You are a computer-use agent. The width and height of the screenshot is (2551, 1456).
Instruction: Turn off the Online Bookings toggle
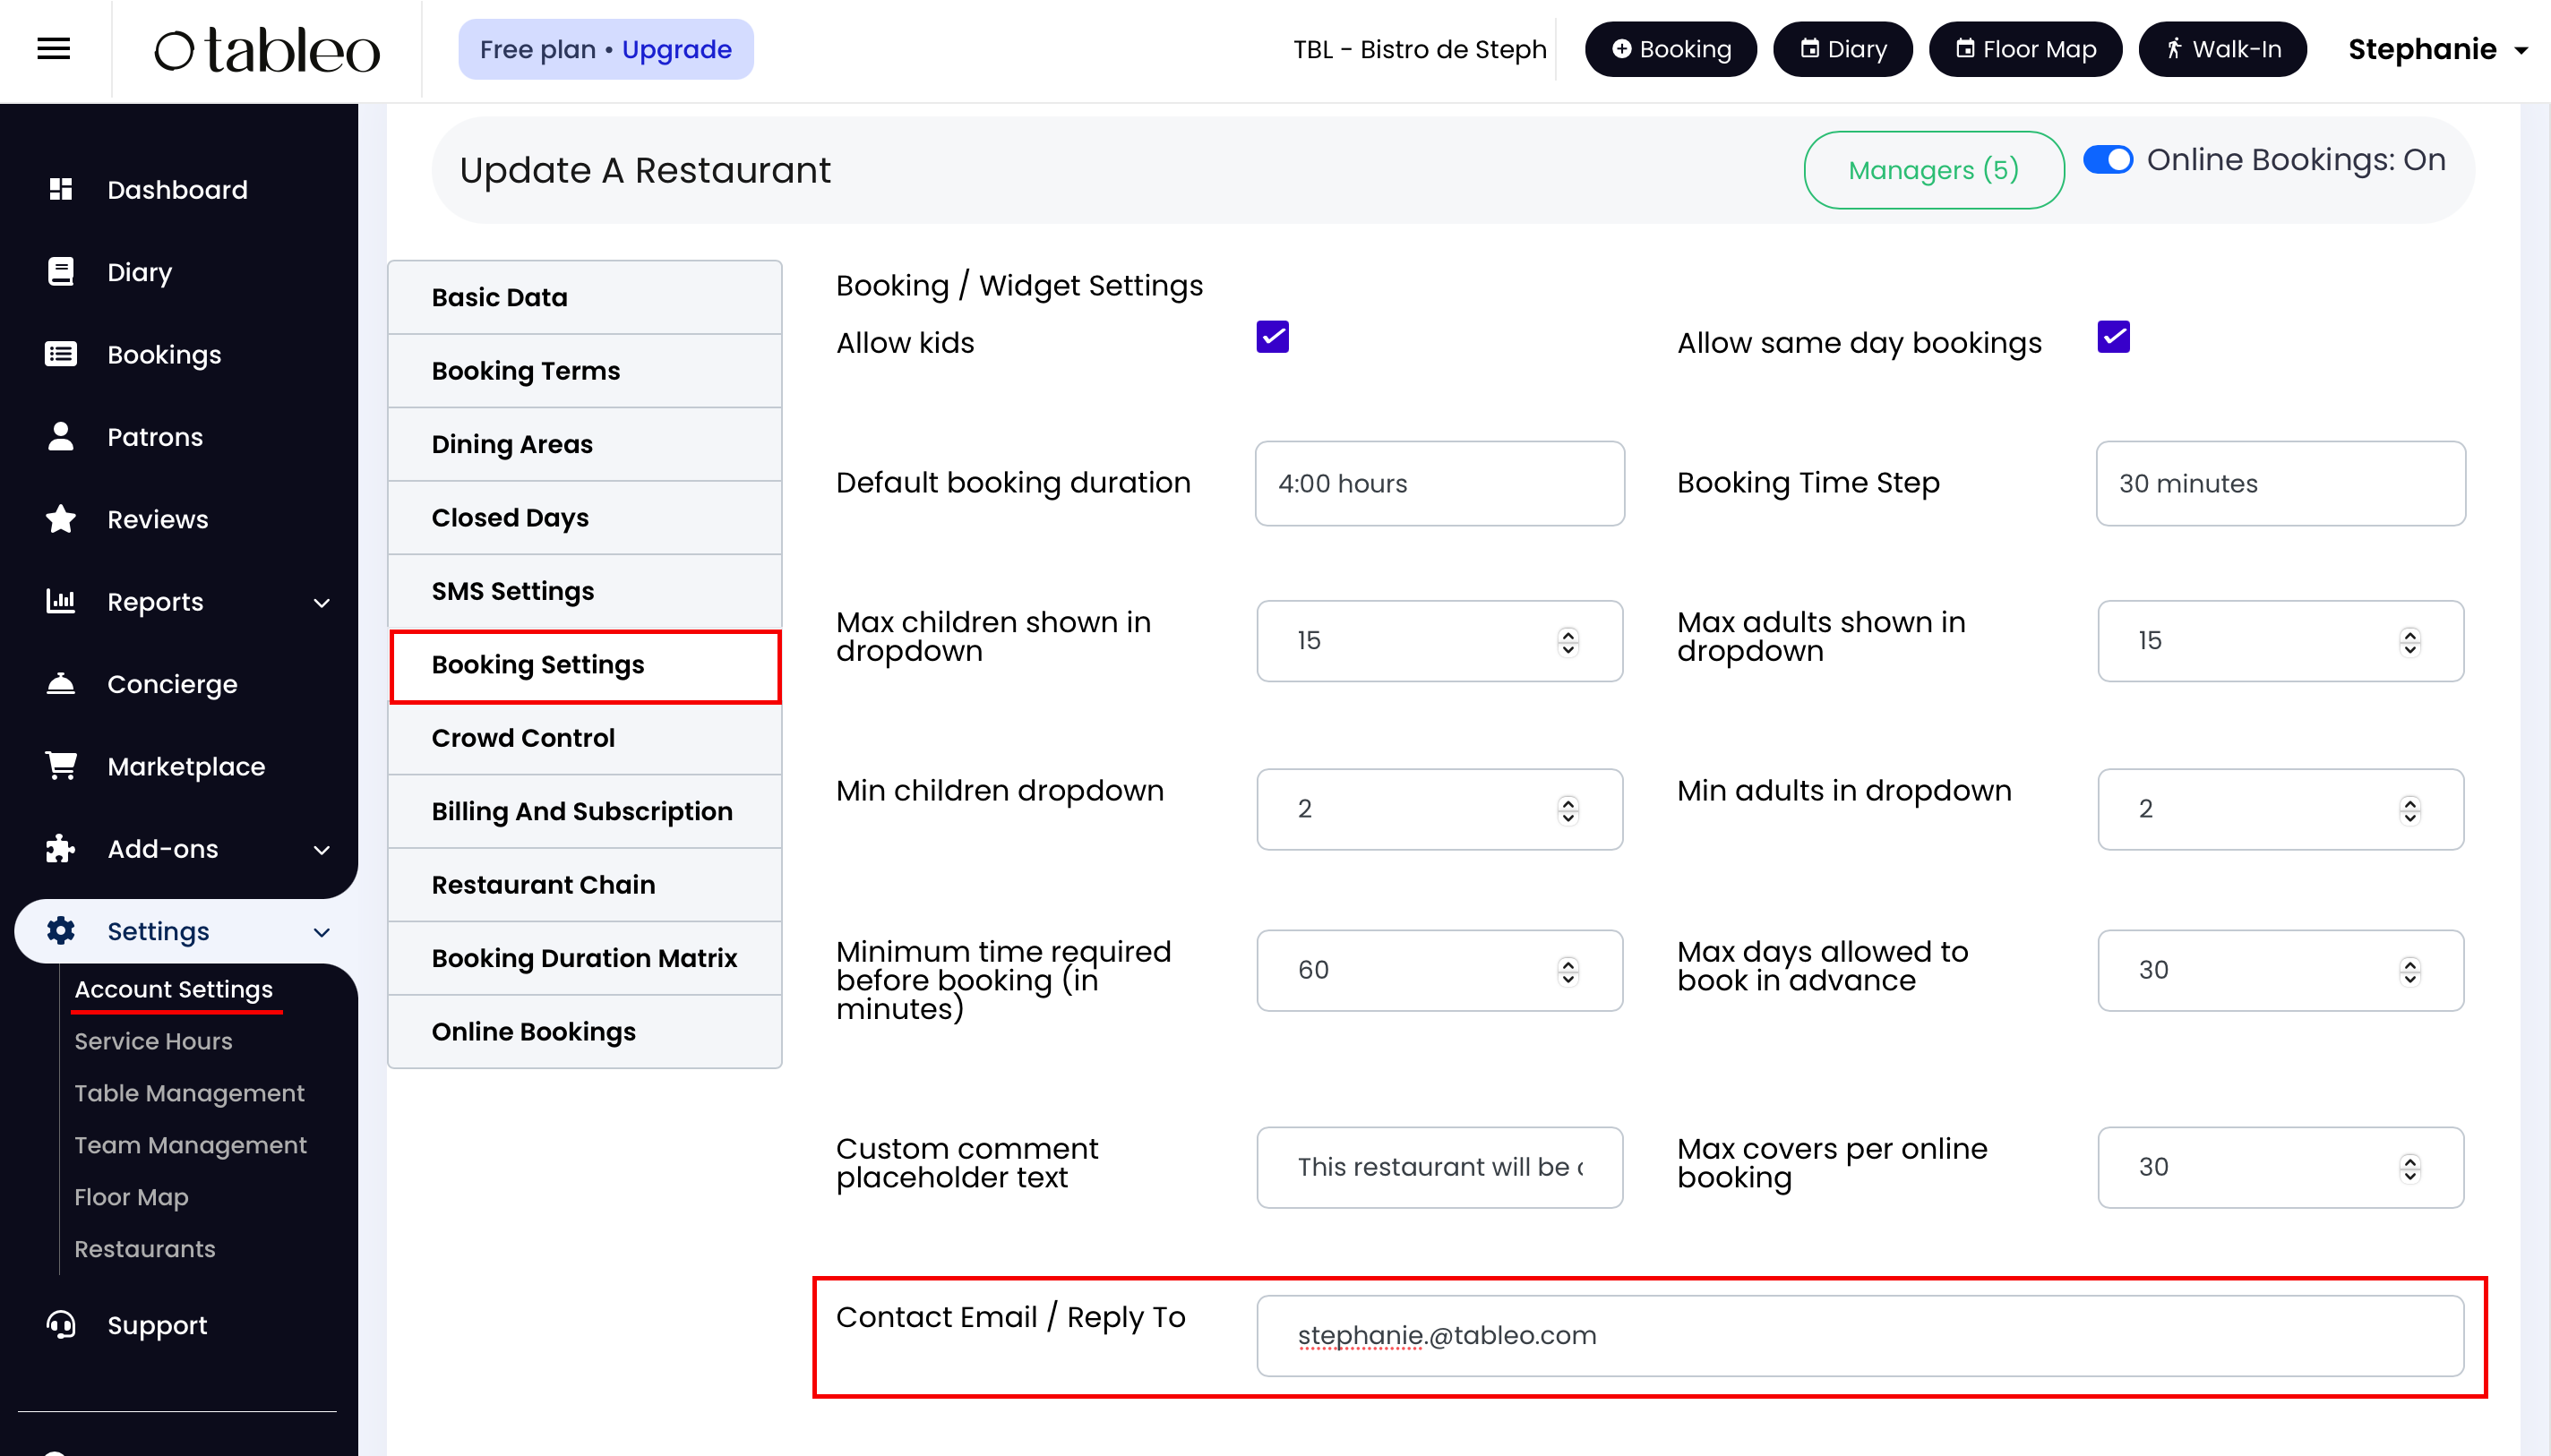pos(2108,160)
